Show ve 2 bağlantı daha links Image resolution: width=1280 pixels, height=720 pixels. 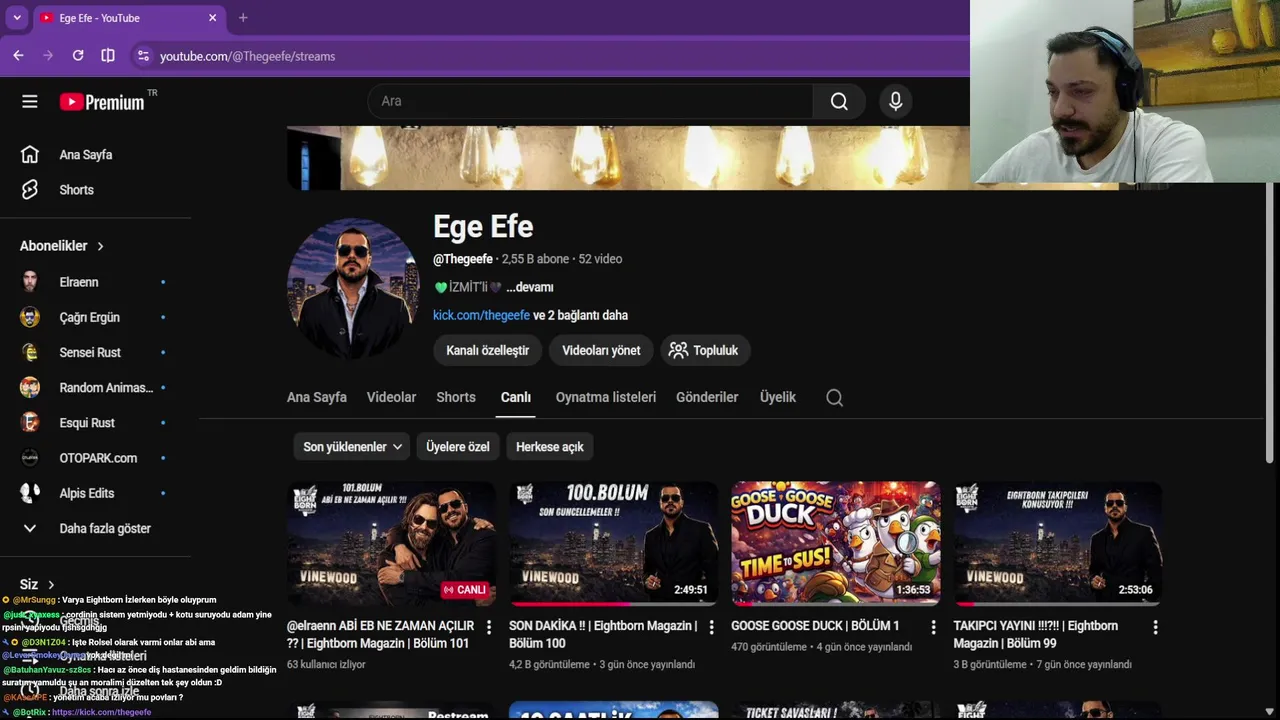[x=580, y=315]
